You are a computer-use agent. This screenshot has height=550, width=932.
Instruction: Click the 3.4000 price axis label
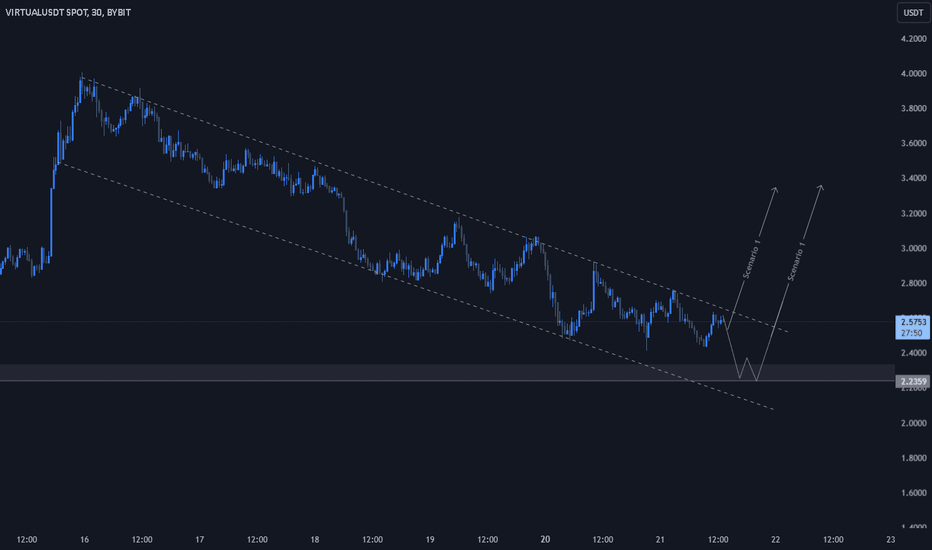914,178
